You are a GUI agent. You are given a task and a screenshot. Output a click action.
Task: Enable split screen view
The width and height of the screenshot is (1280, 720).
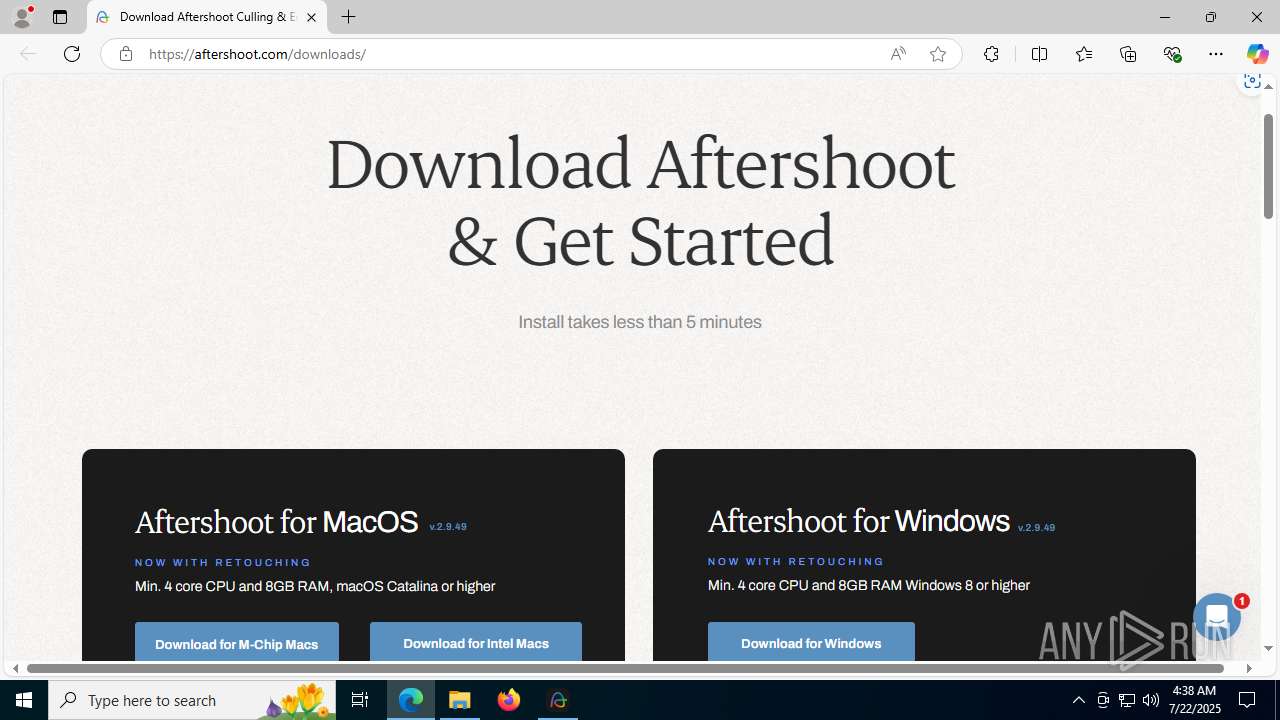coord(1039,54)
